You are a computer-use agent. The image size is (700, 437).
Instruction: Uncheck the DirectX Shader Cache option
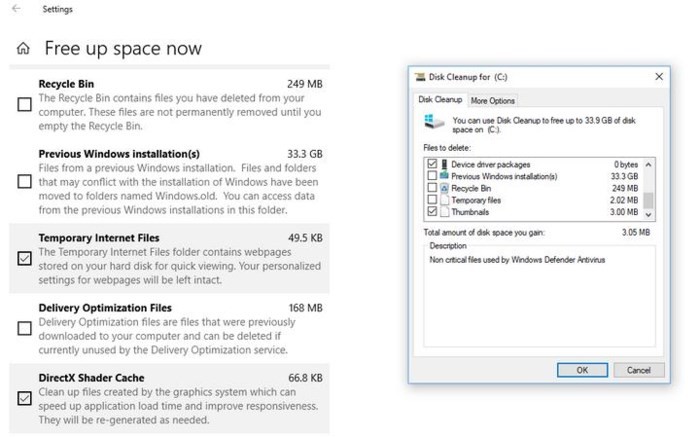tap(24, 398)
